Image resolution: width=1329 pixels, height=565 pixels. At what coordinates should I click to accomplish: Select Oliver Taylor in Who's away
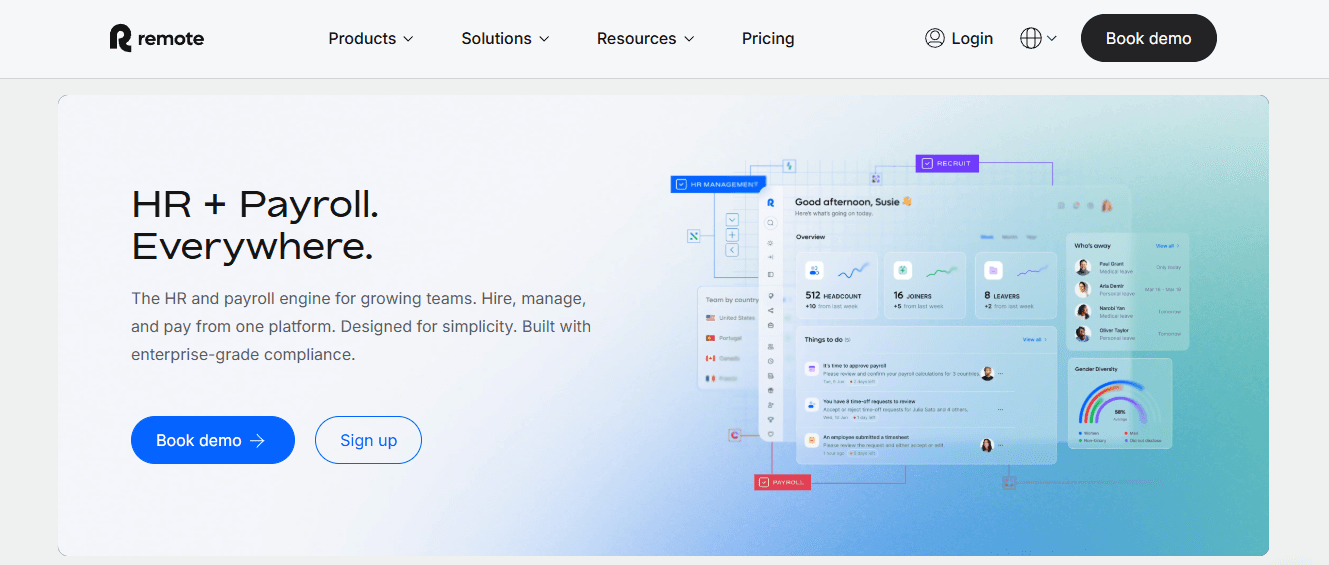pyautogui.click(x=1127, y=334)
